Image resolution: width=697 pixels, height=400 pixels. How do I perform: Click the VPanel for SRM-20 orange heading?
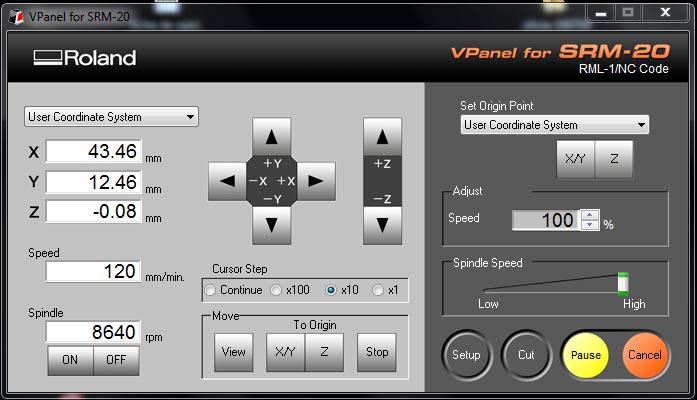(560, 52)
